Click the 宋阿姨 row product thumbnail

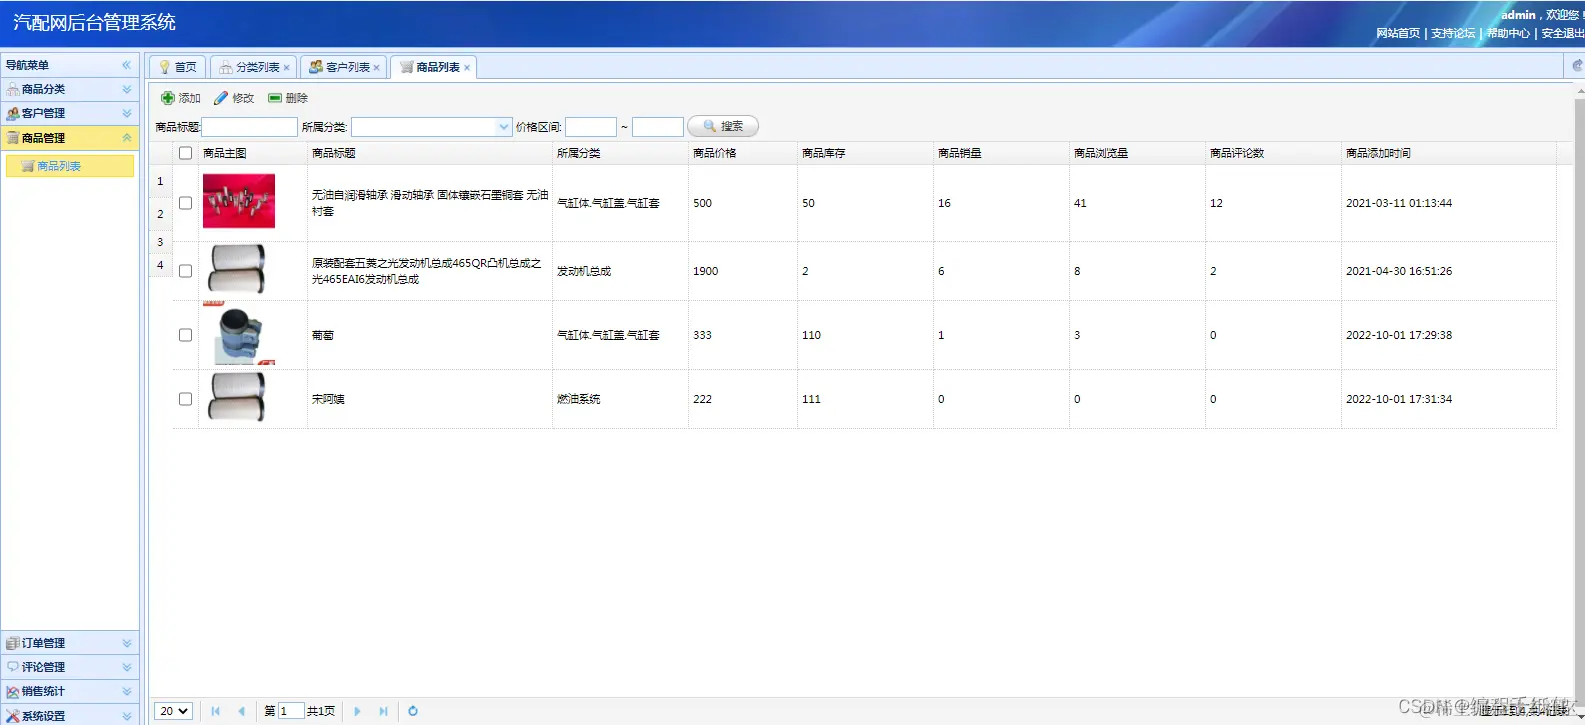coord(237,398)
